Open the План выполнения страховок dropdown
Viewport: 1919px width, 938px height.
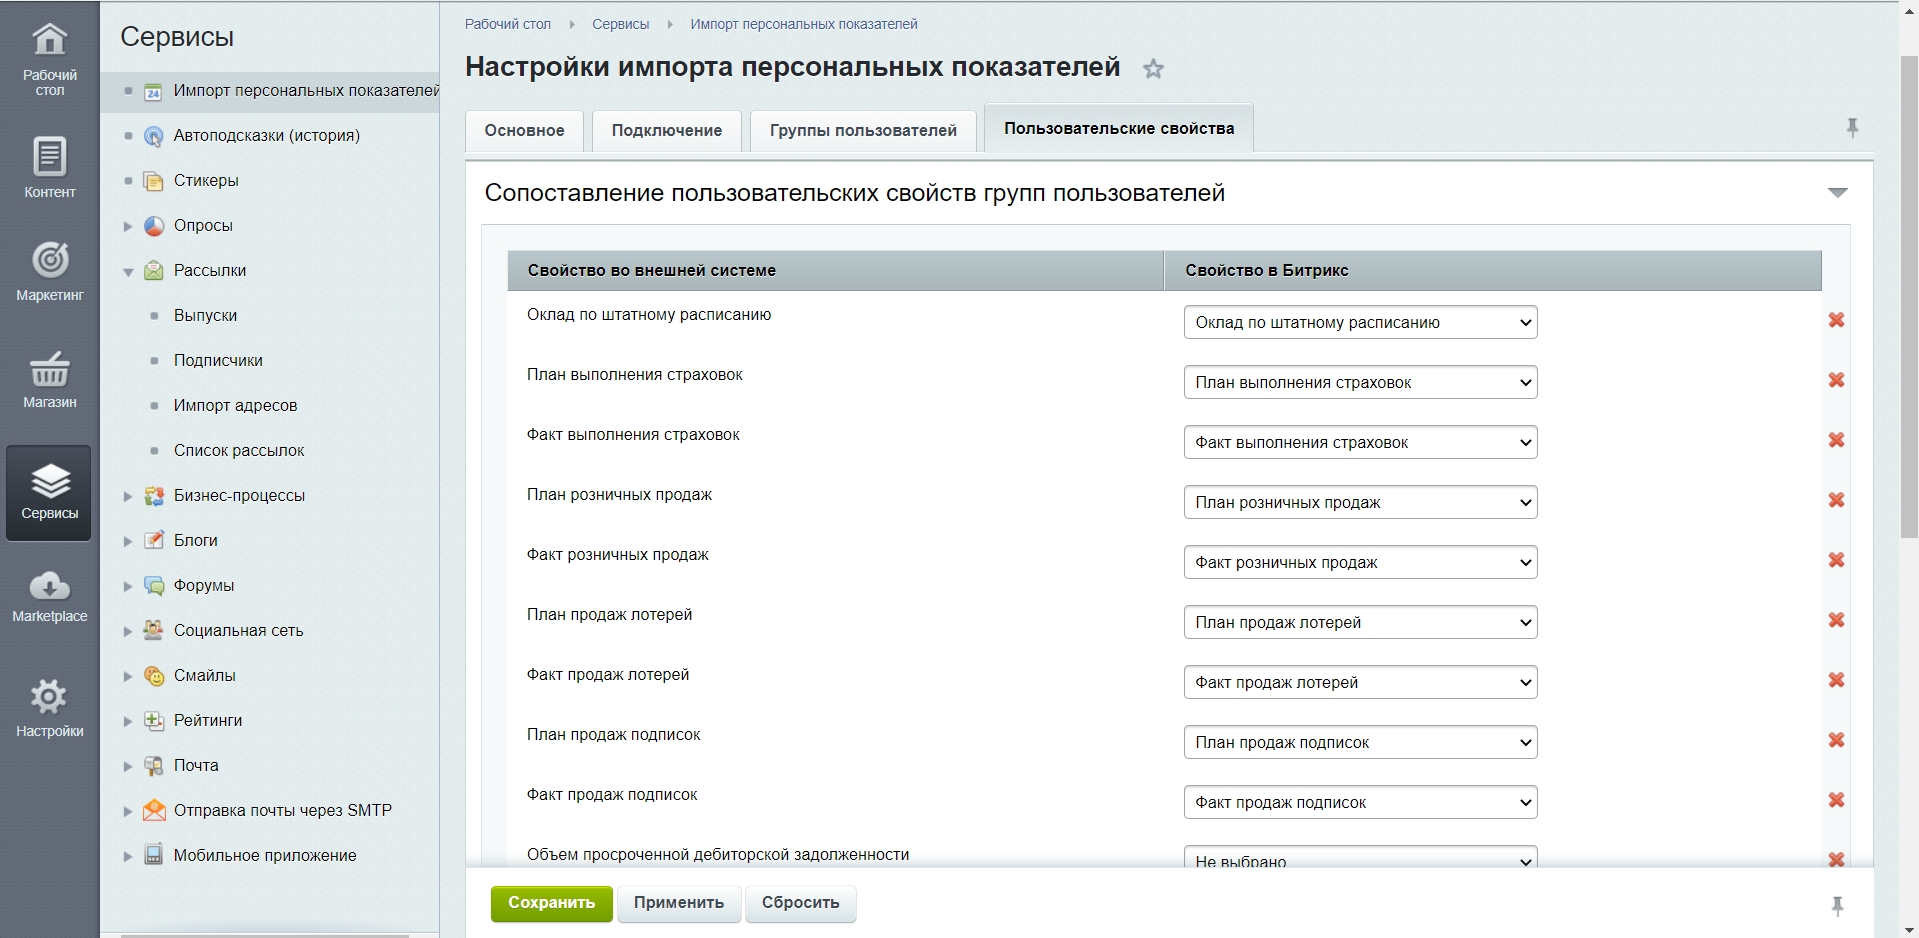tap(1360, 383)
